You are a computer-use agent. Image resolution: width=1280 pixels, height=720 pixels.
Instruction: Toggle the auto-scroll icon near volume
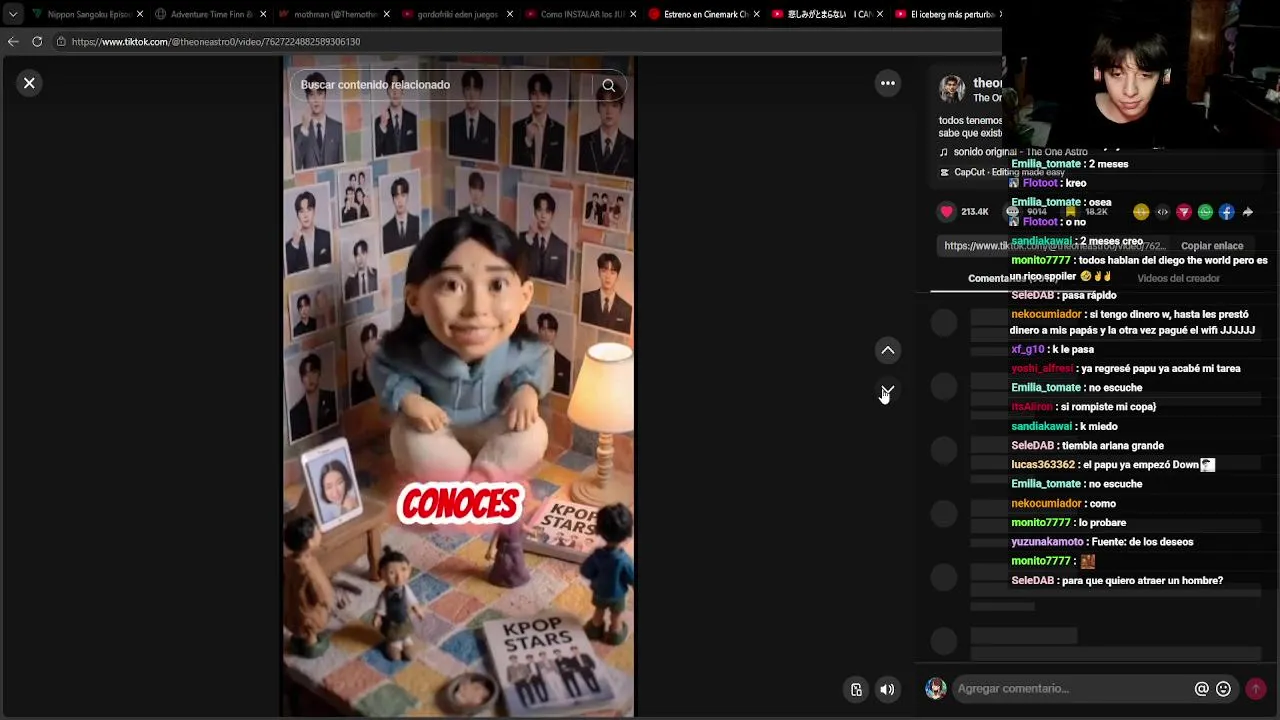coord(856,689)
